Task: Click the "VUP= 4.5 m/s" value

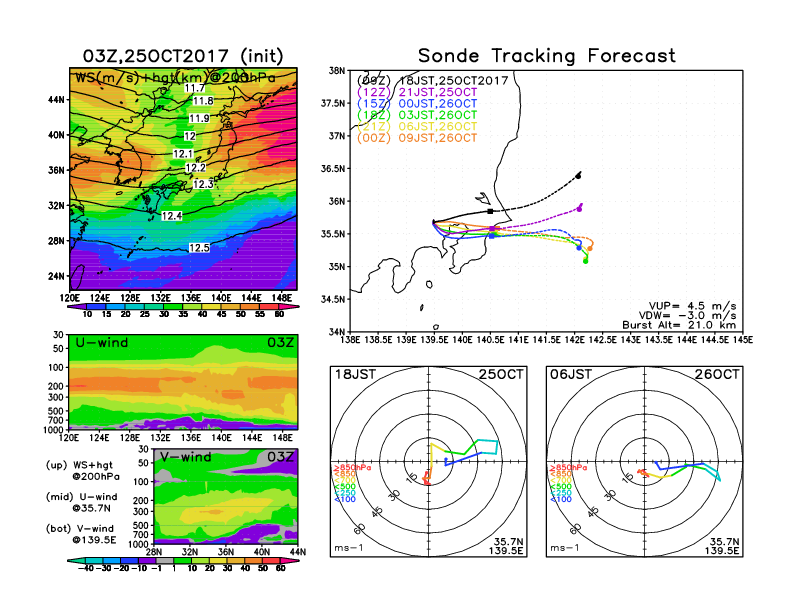Action: 692,306
